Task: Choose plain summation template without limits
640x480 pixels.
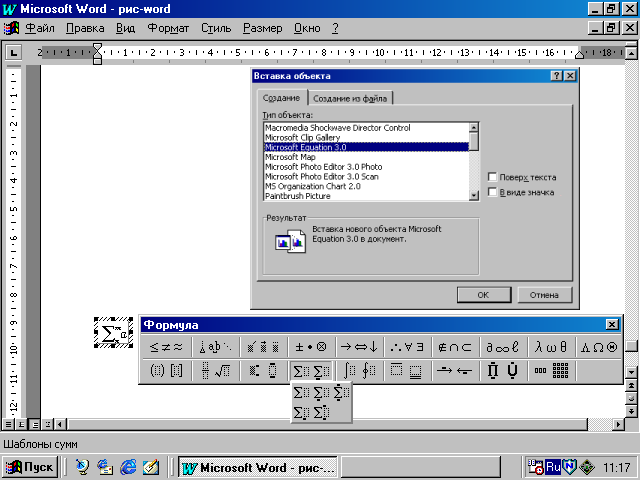Action: click(301, 393)
